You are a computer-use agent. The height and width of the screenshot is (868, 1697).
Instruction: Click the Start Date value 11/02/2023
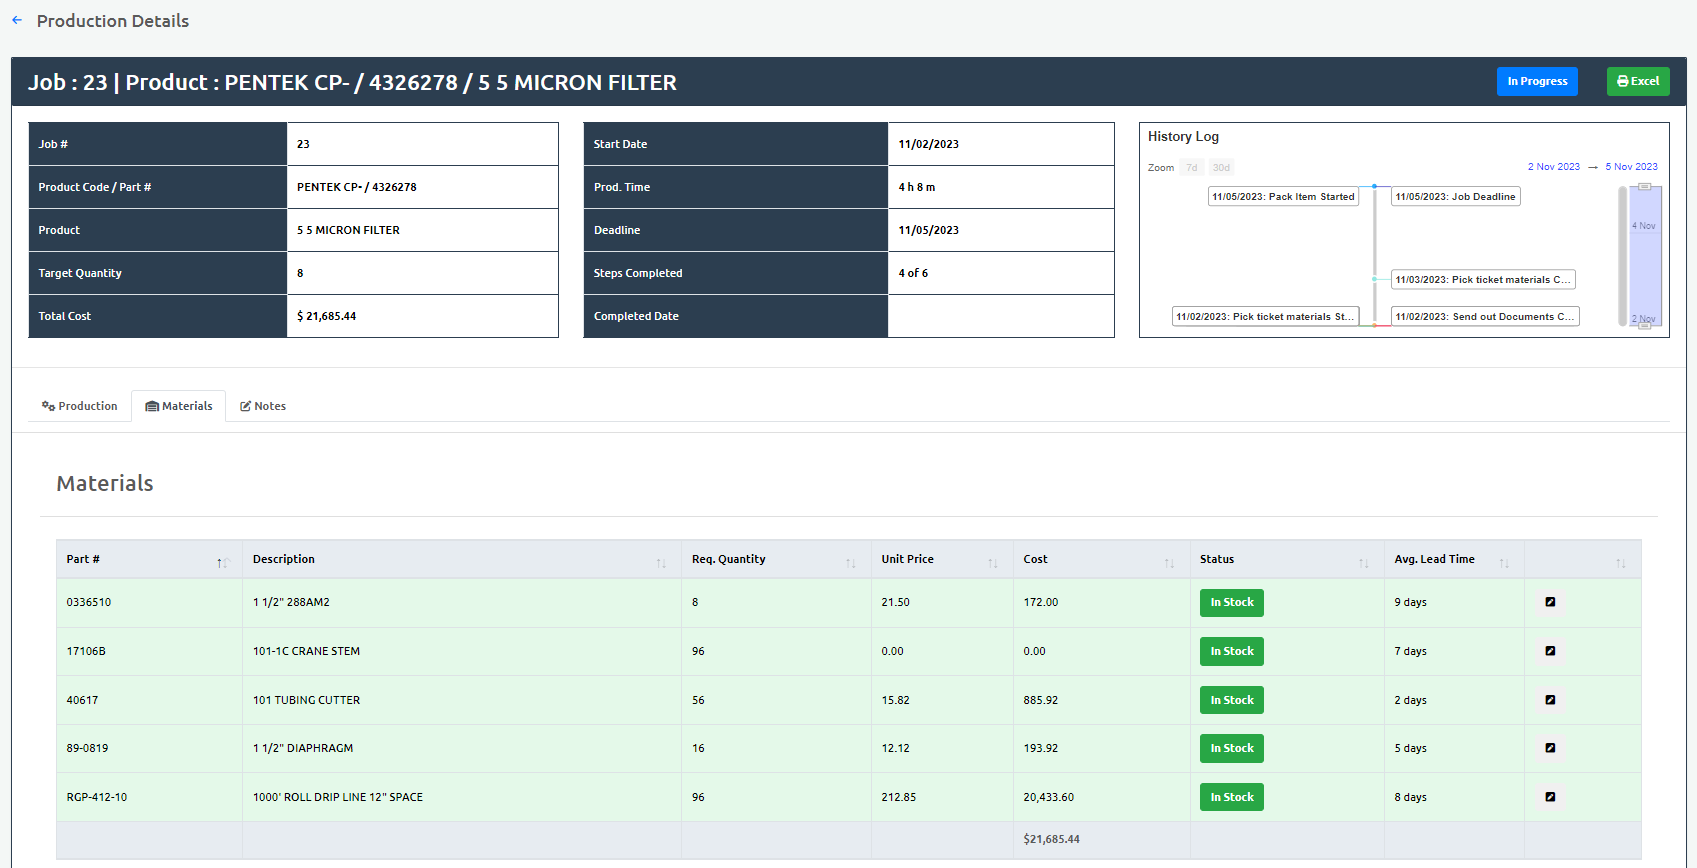click(x=928, y=144)
